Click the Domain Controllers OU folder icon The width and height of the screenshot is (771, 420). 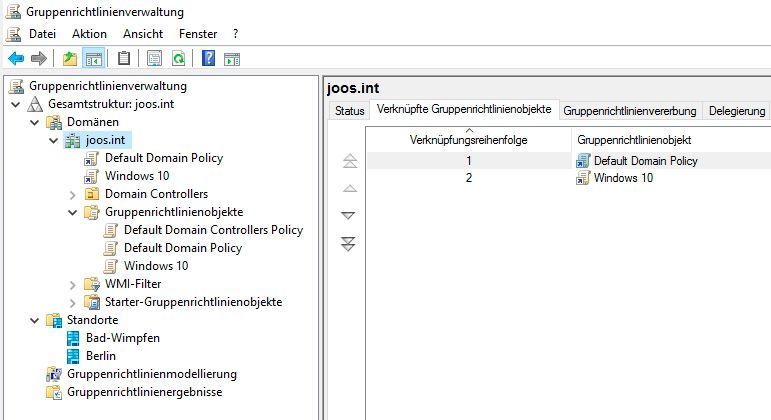[x=91, y=194]
